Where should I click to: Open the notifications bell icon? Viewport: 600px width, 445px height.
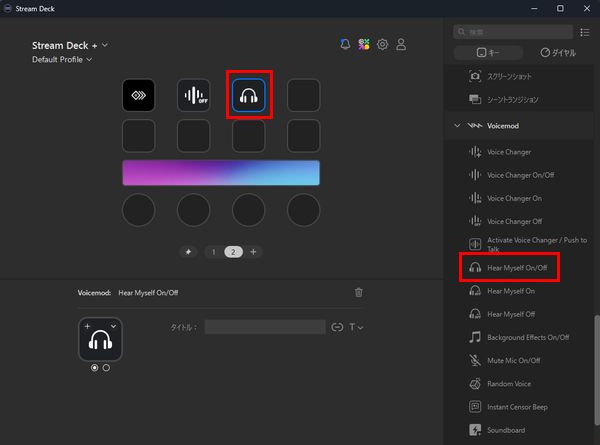click(x=345, y=44)
